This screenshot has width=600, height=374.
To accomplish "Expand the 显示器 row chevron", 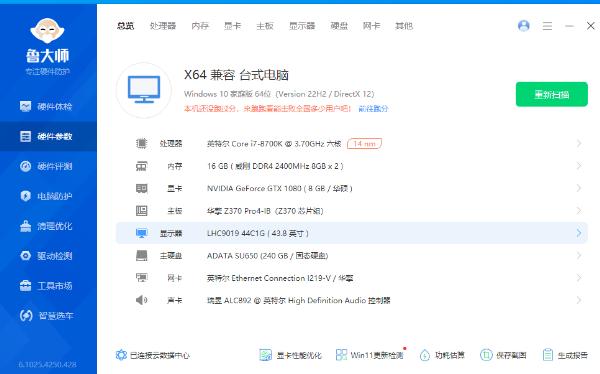I will [x=579, y=233].
